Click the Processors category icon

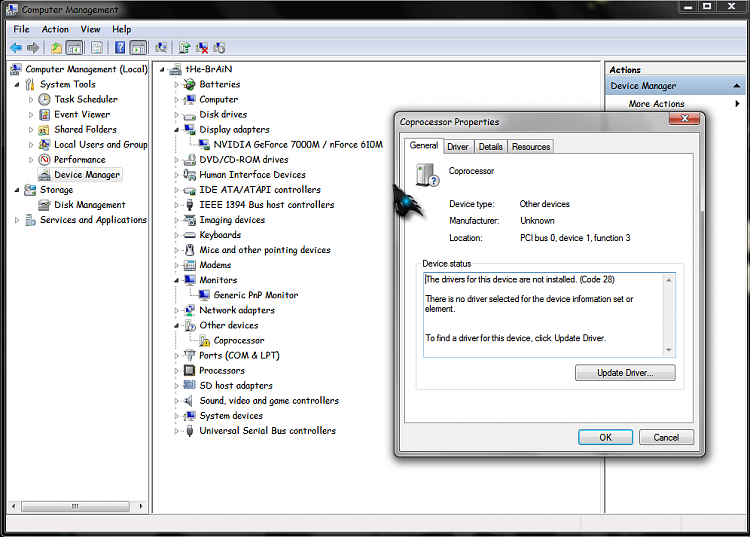click(190, 370)
